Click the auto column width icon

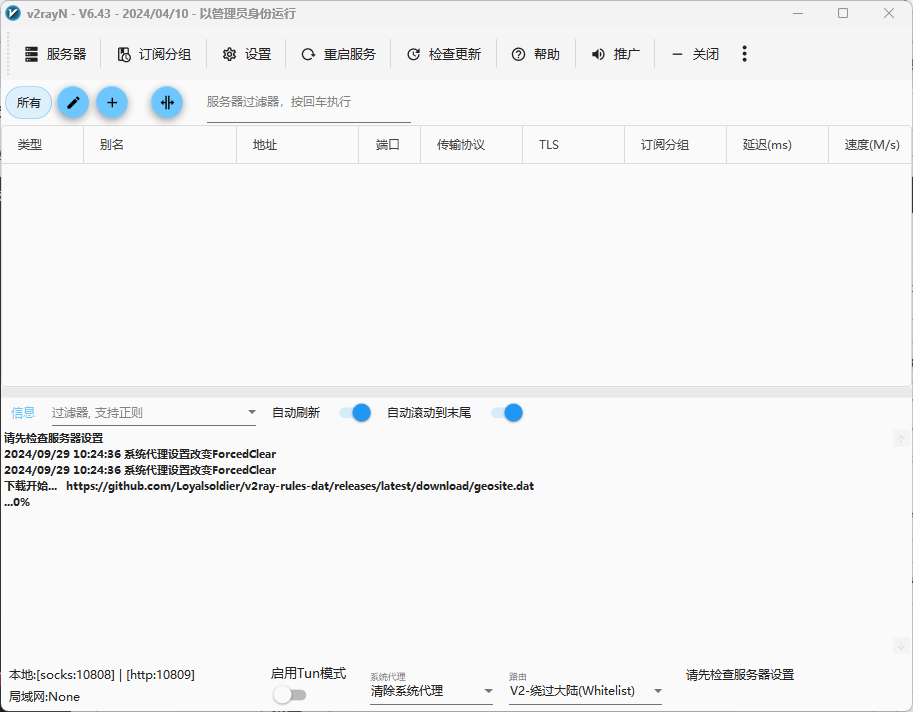tap(167, 102)
